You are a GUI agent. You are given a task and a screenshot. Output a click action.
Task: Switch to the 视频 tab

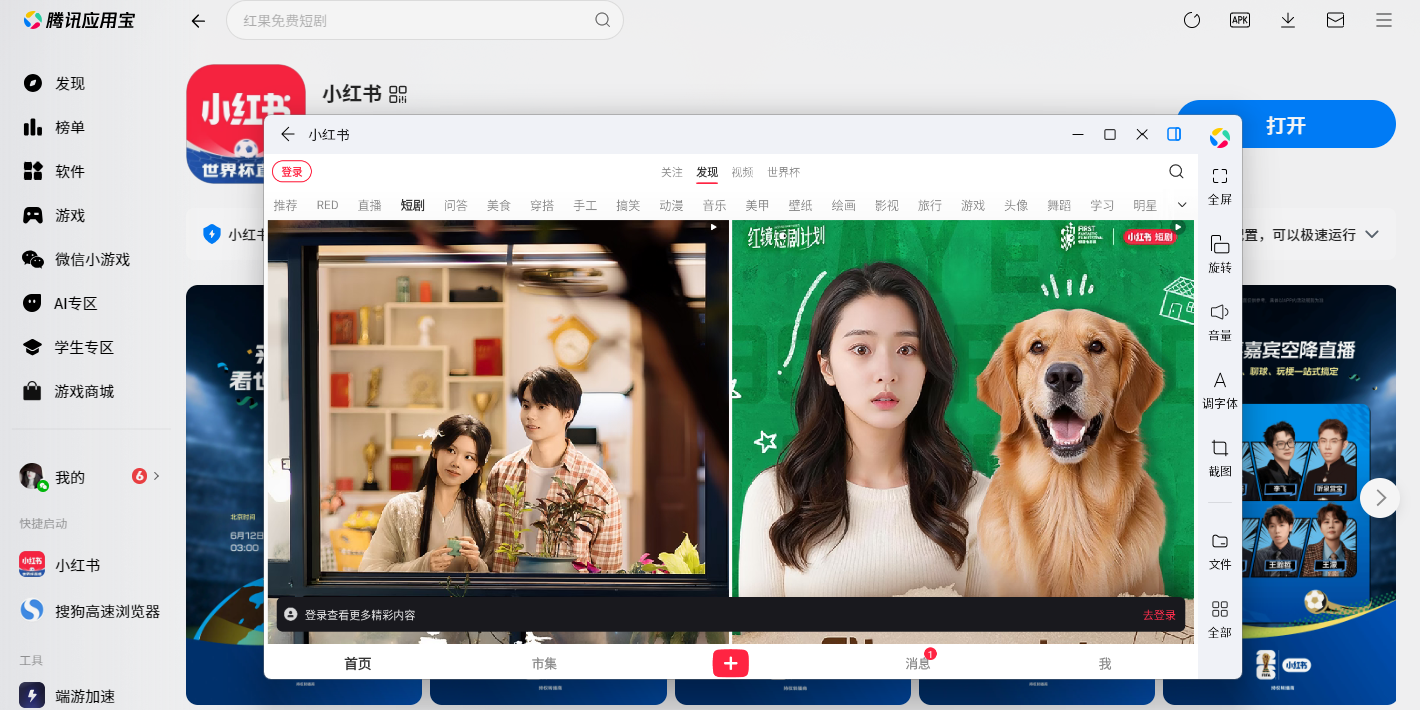(742, 172)
